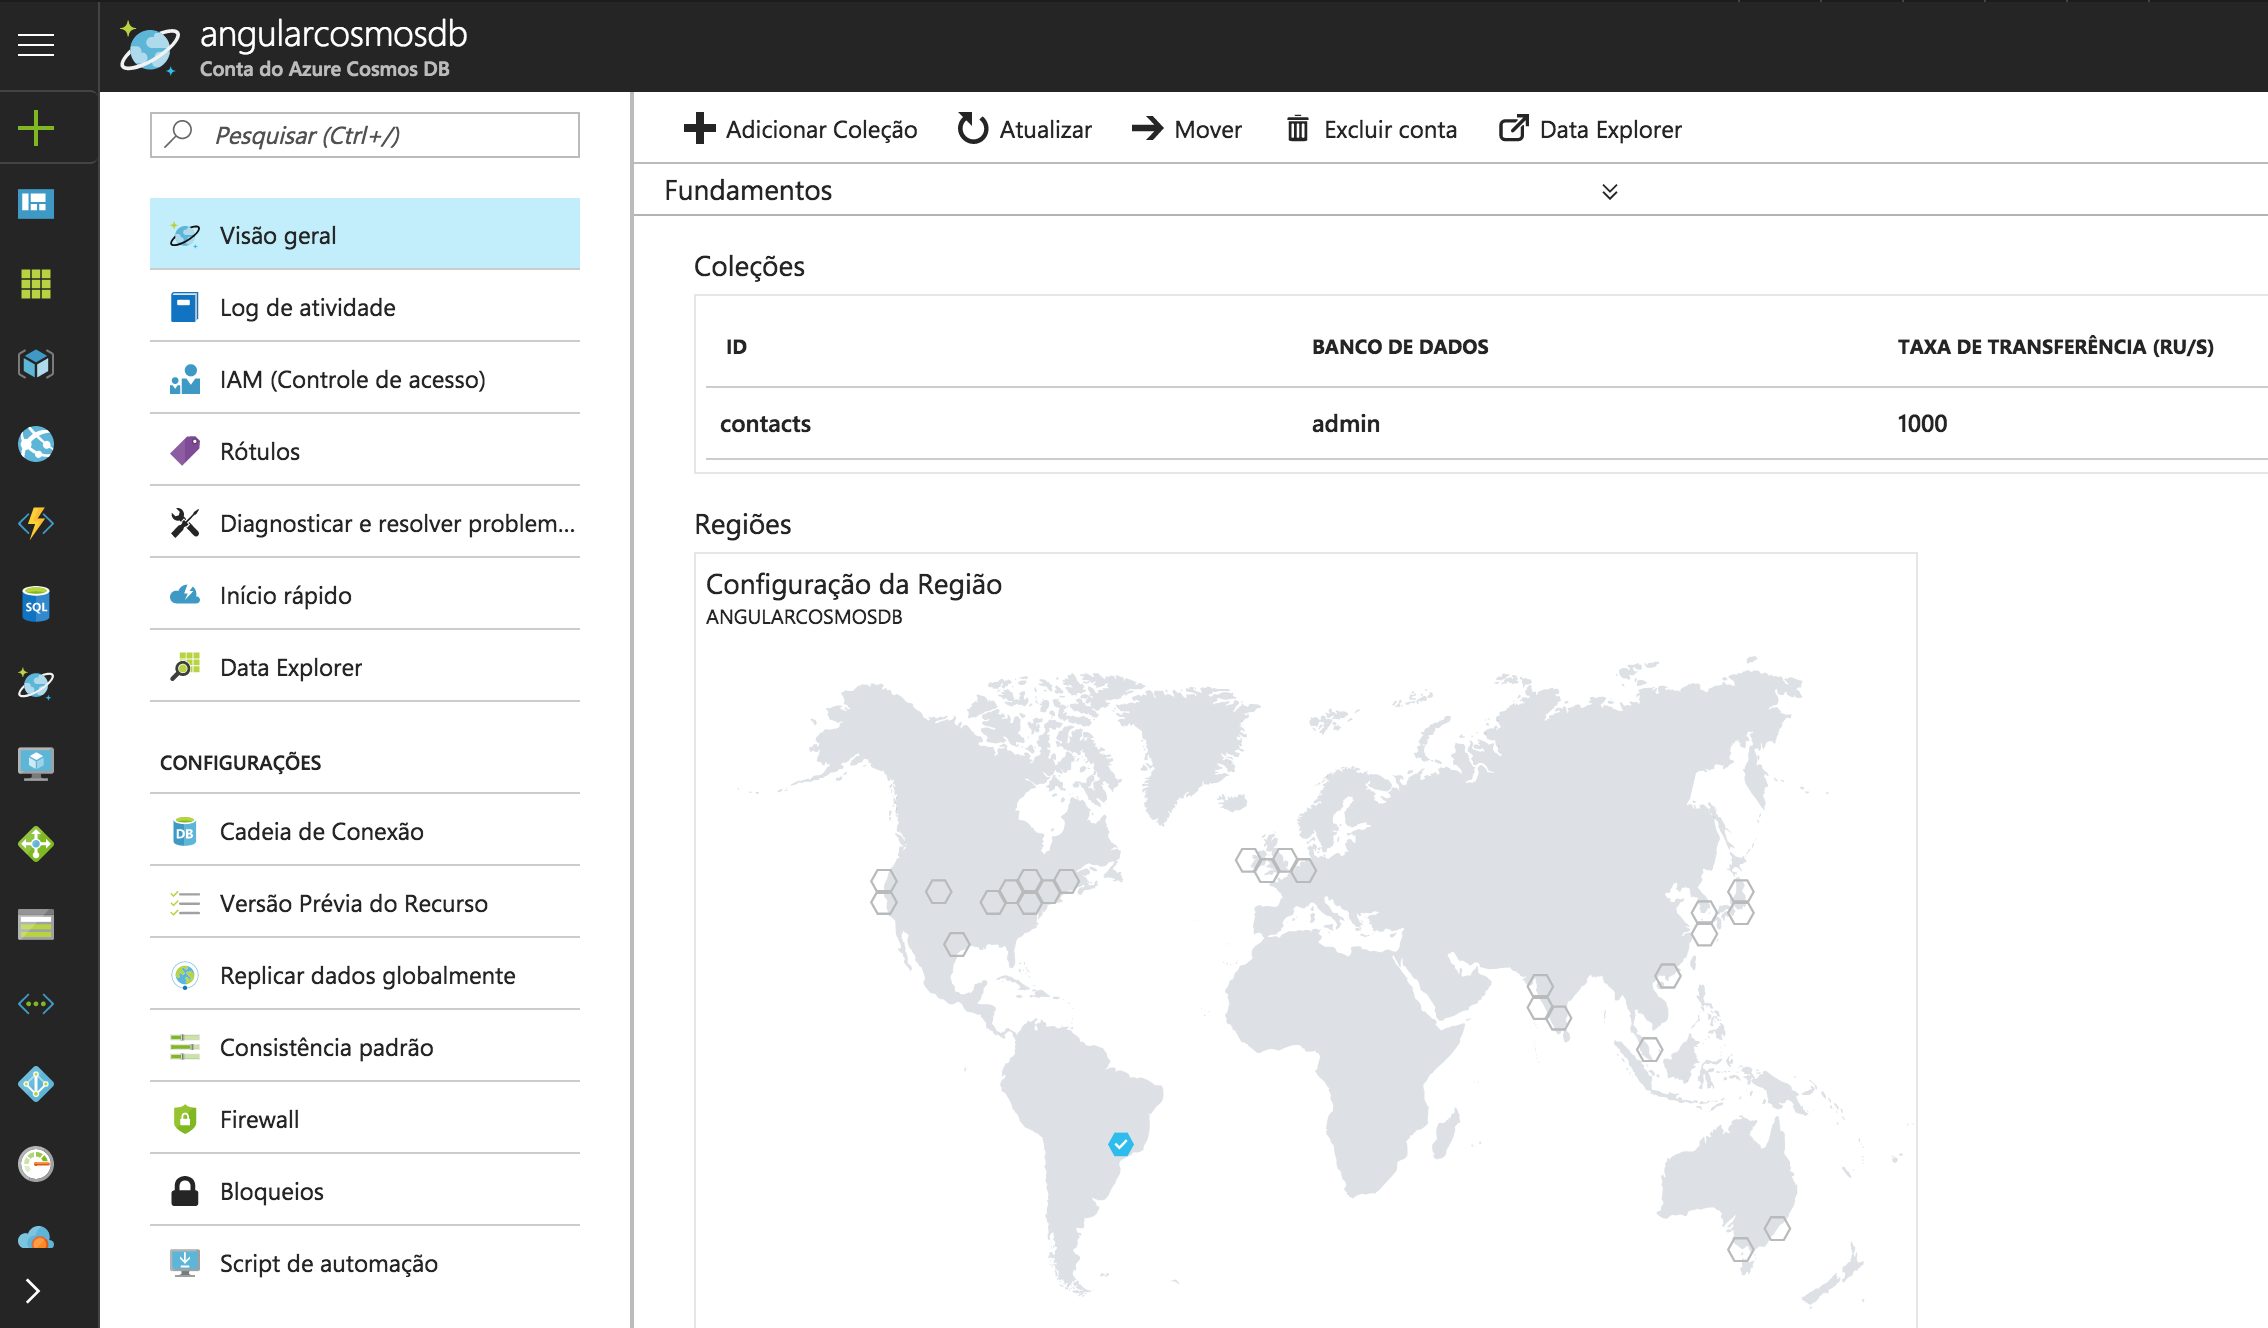
Task: Open Data Explorer from the top toolbar
Action: (1590, 129)
